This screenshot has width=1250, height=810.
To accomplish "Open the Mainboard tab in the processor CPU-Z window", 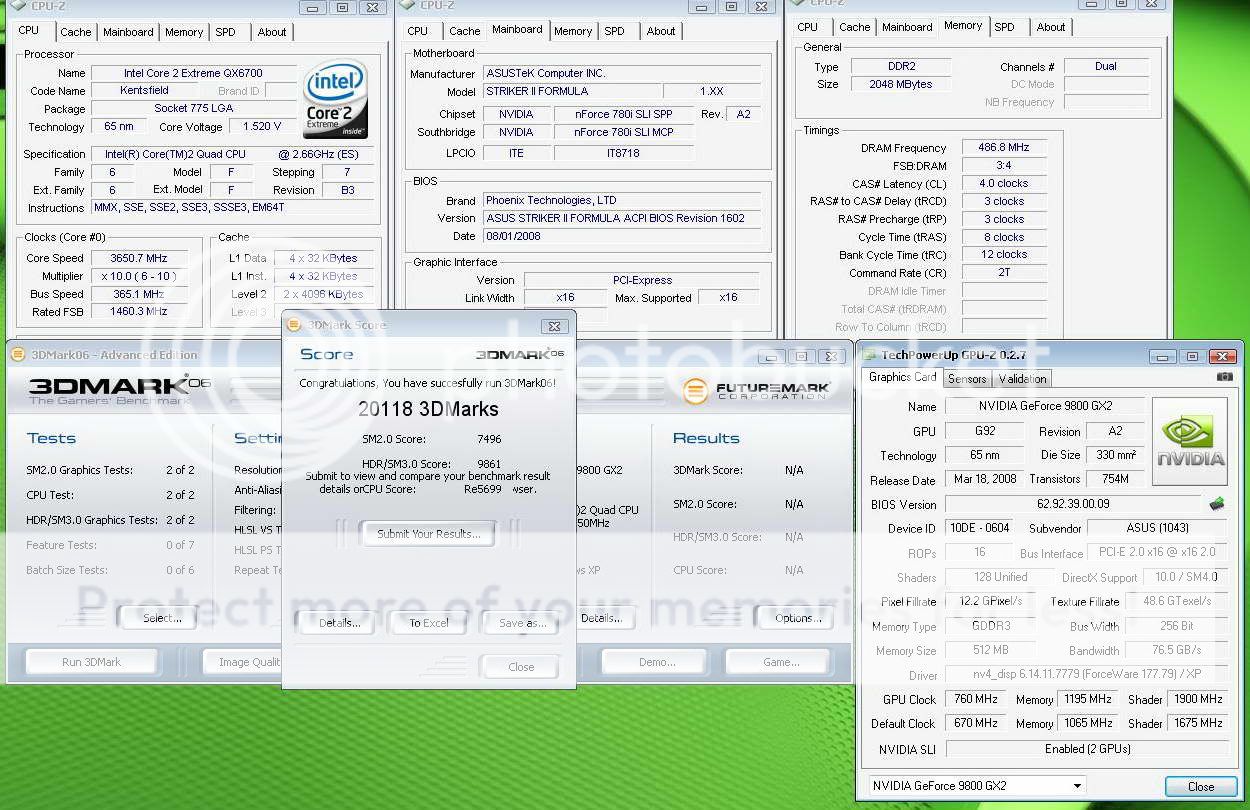I will 129,32.
